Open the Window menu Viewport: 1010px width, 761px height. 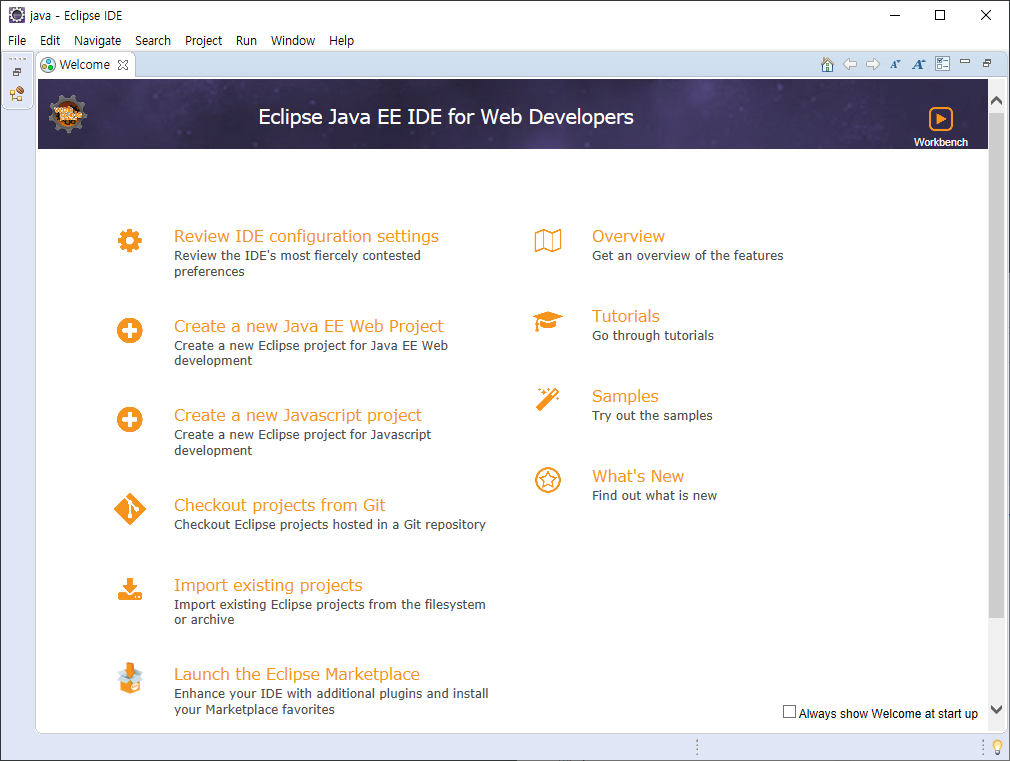(292, 41)
